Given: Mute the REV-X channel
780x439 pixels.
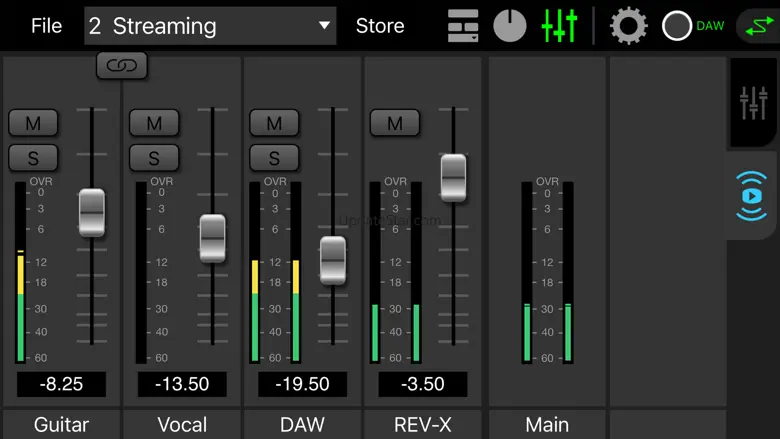Looking at the screenshot, I should [395, 123].
